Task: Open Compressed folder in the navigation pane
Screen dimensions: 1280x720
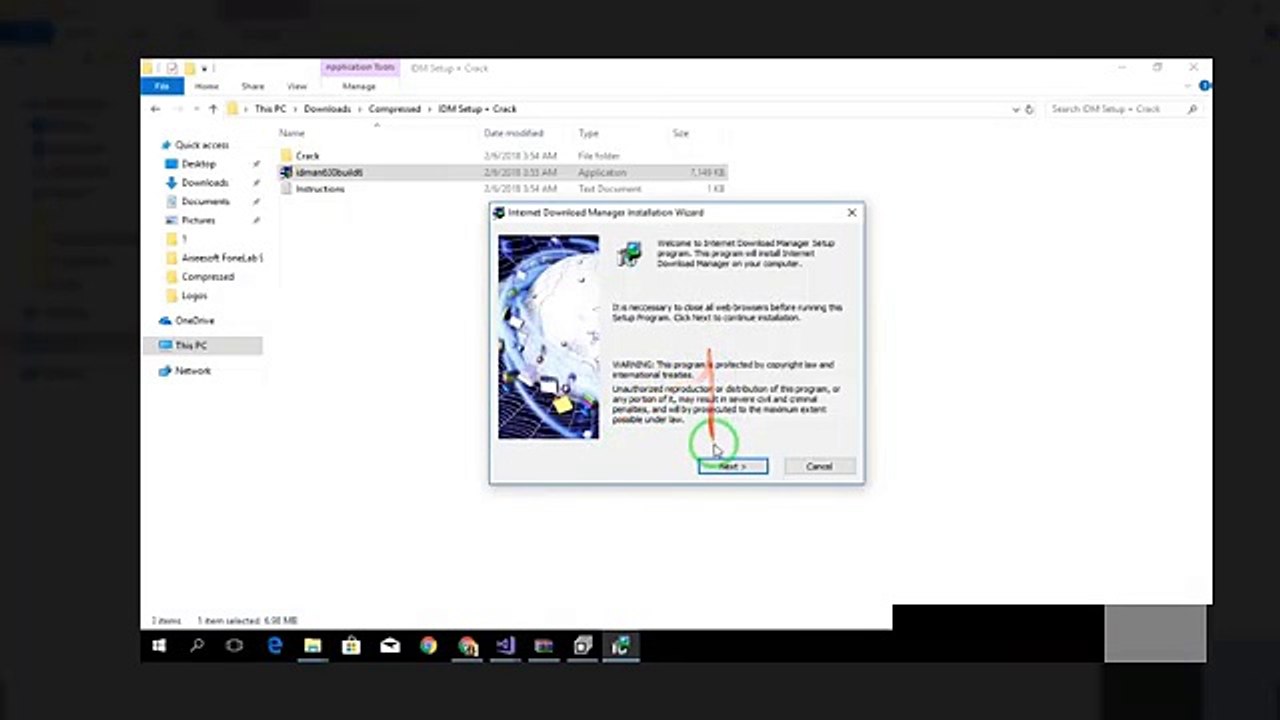Action: [207, 277]
